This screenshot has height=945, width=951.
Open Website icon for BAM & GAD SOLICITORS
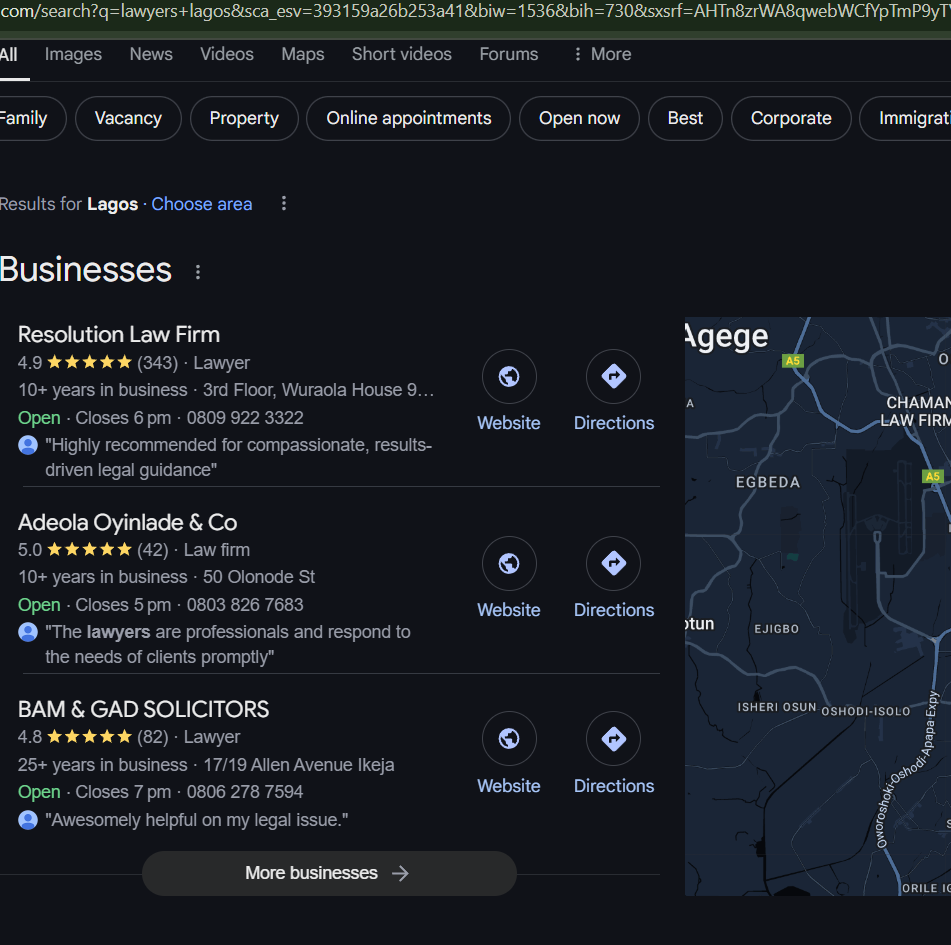509,739
